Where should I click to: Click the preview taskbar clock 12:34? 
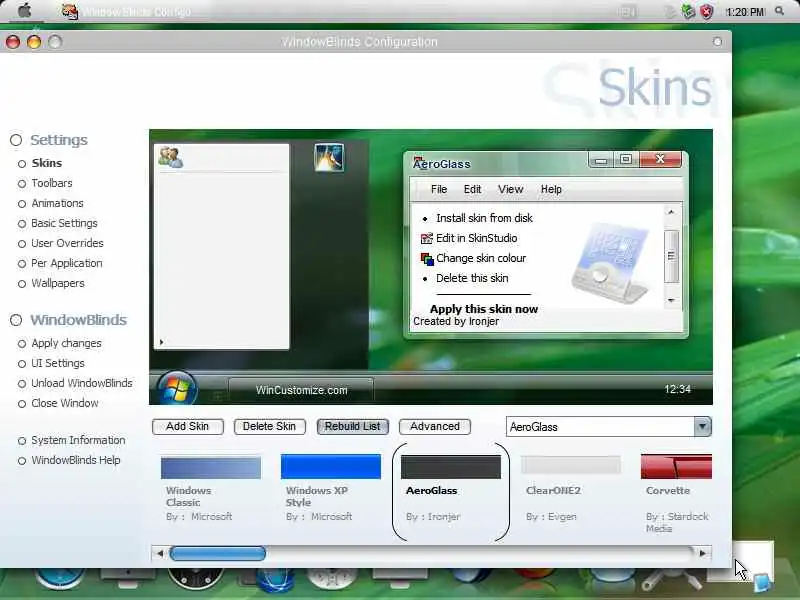tap(677, 389)
